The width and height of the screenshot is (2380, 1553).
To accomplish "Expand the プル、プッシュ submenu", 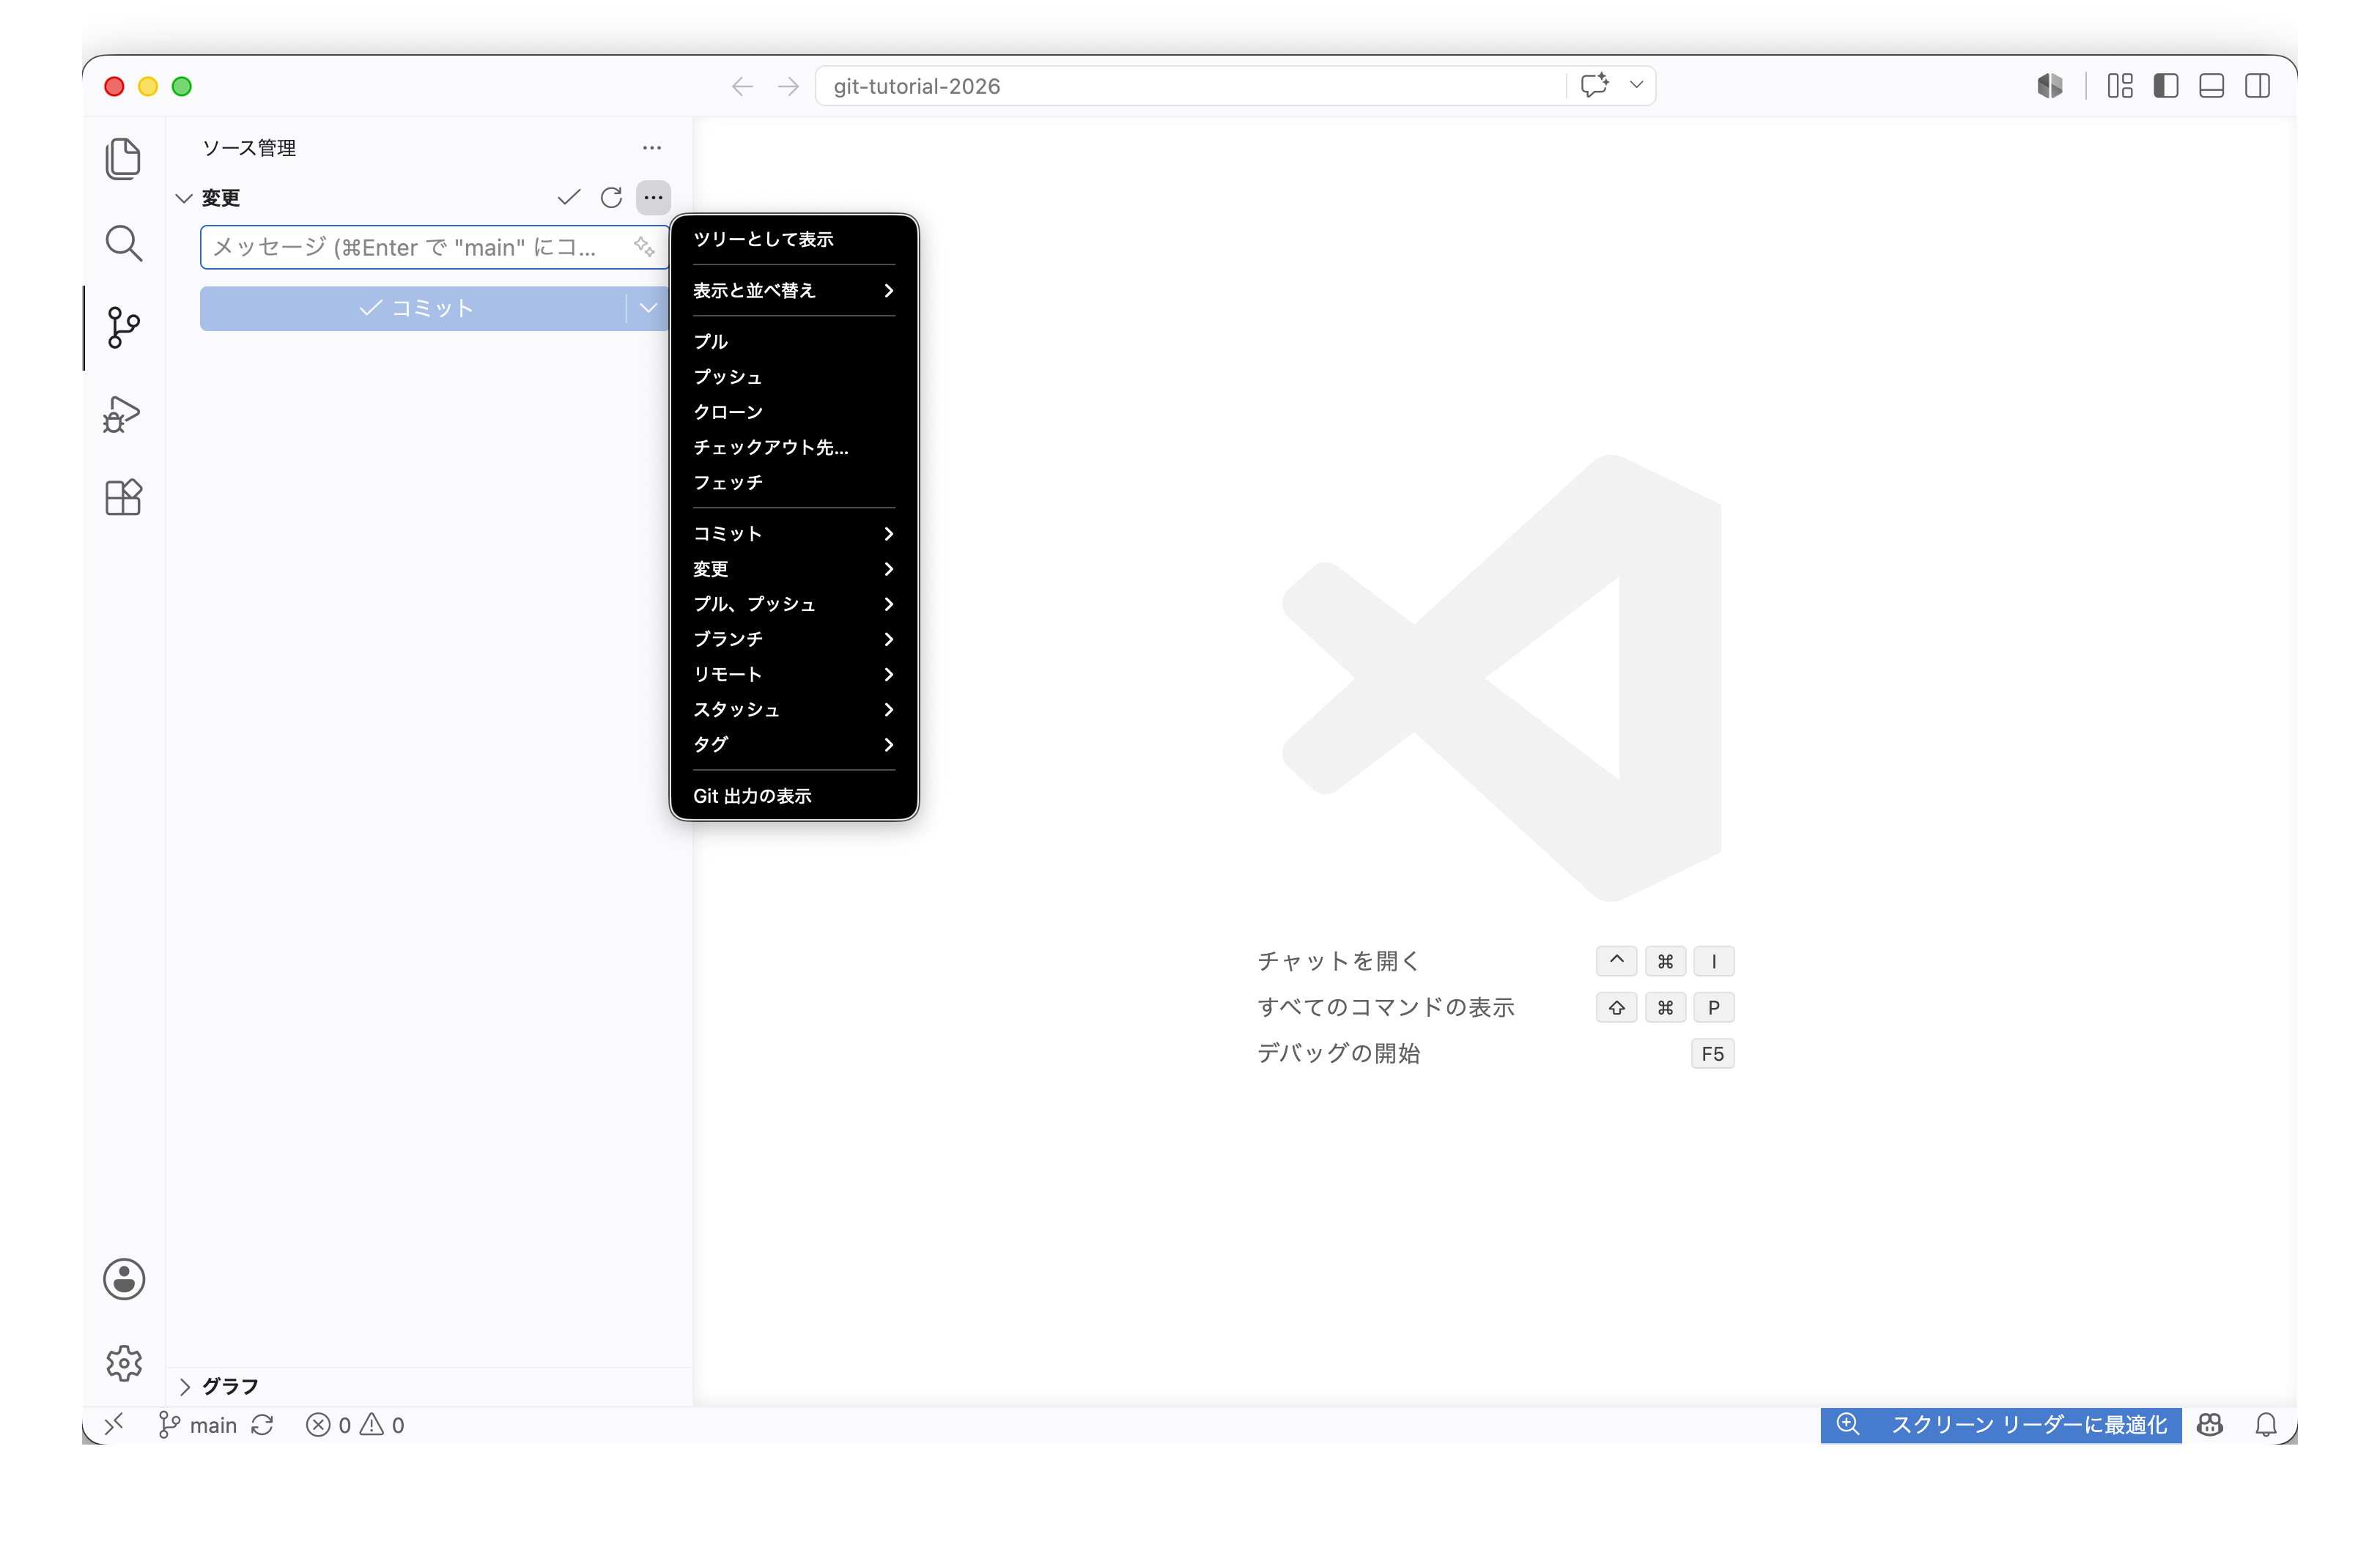I will [x=794, y=604].
